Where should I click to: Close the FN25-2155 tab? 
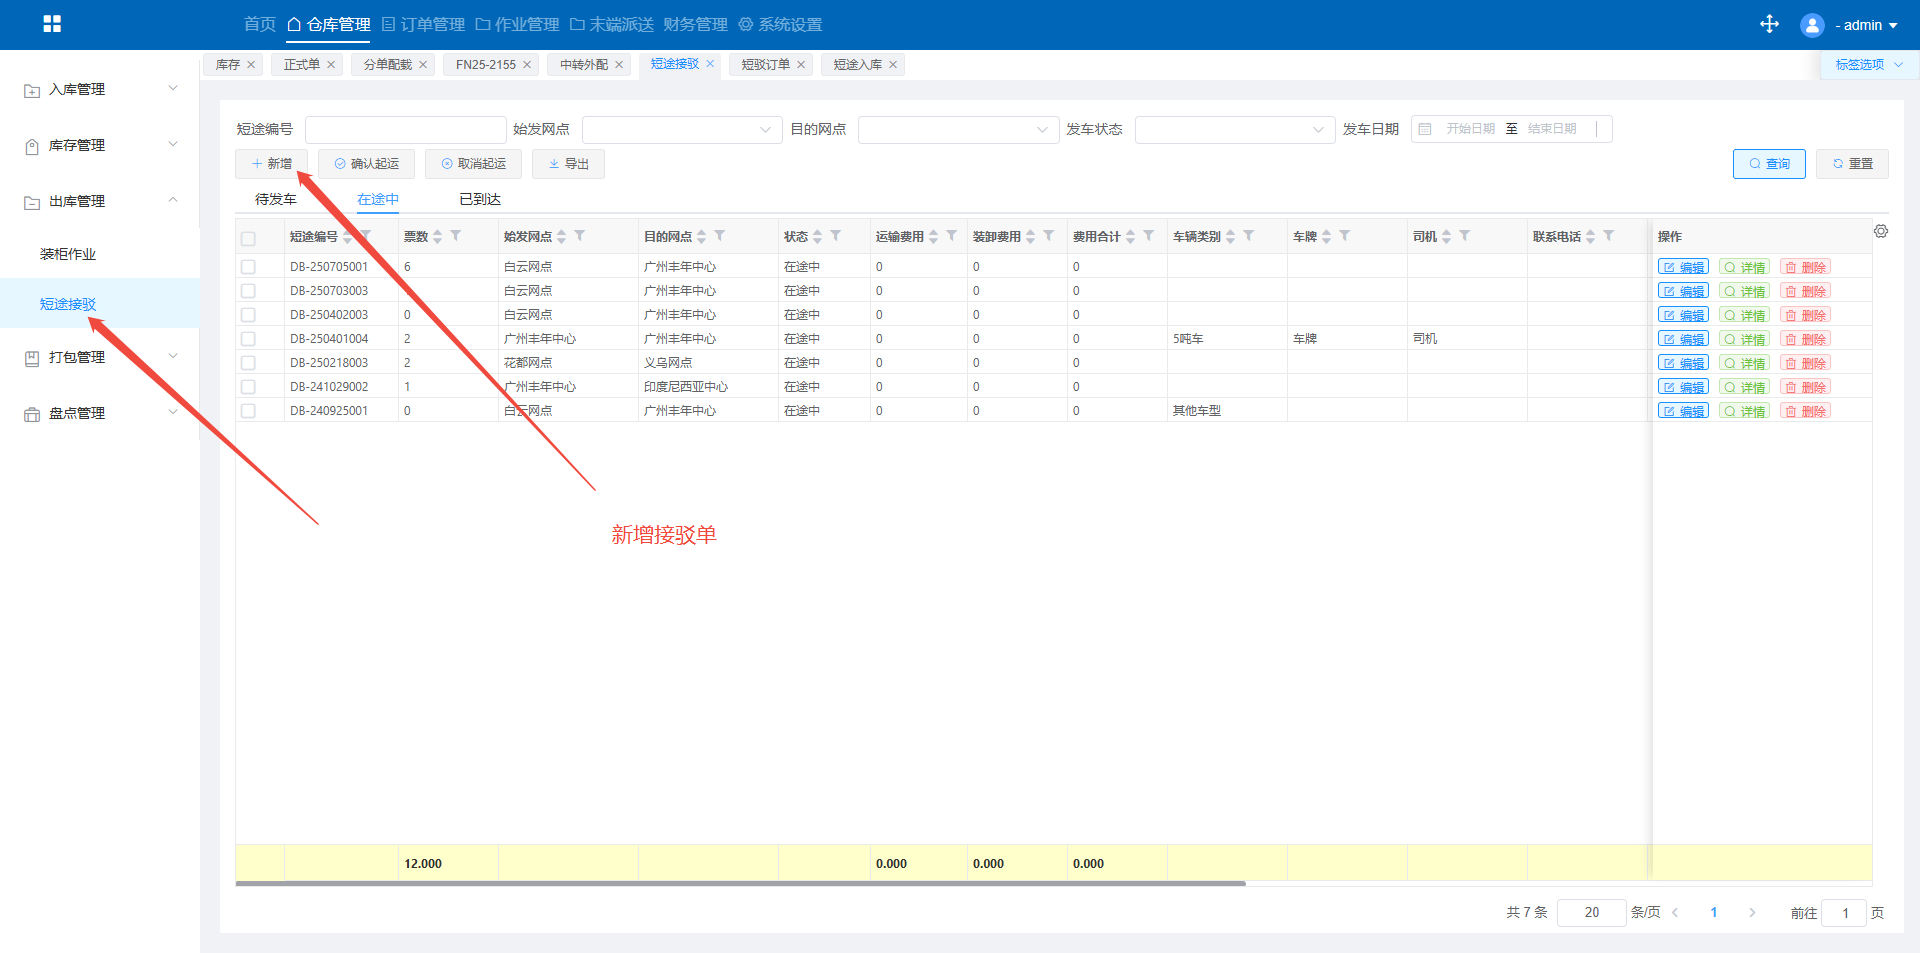point(527,65)
